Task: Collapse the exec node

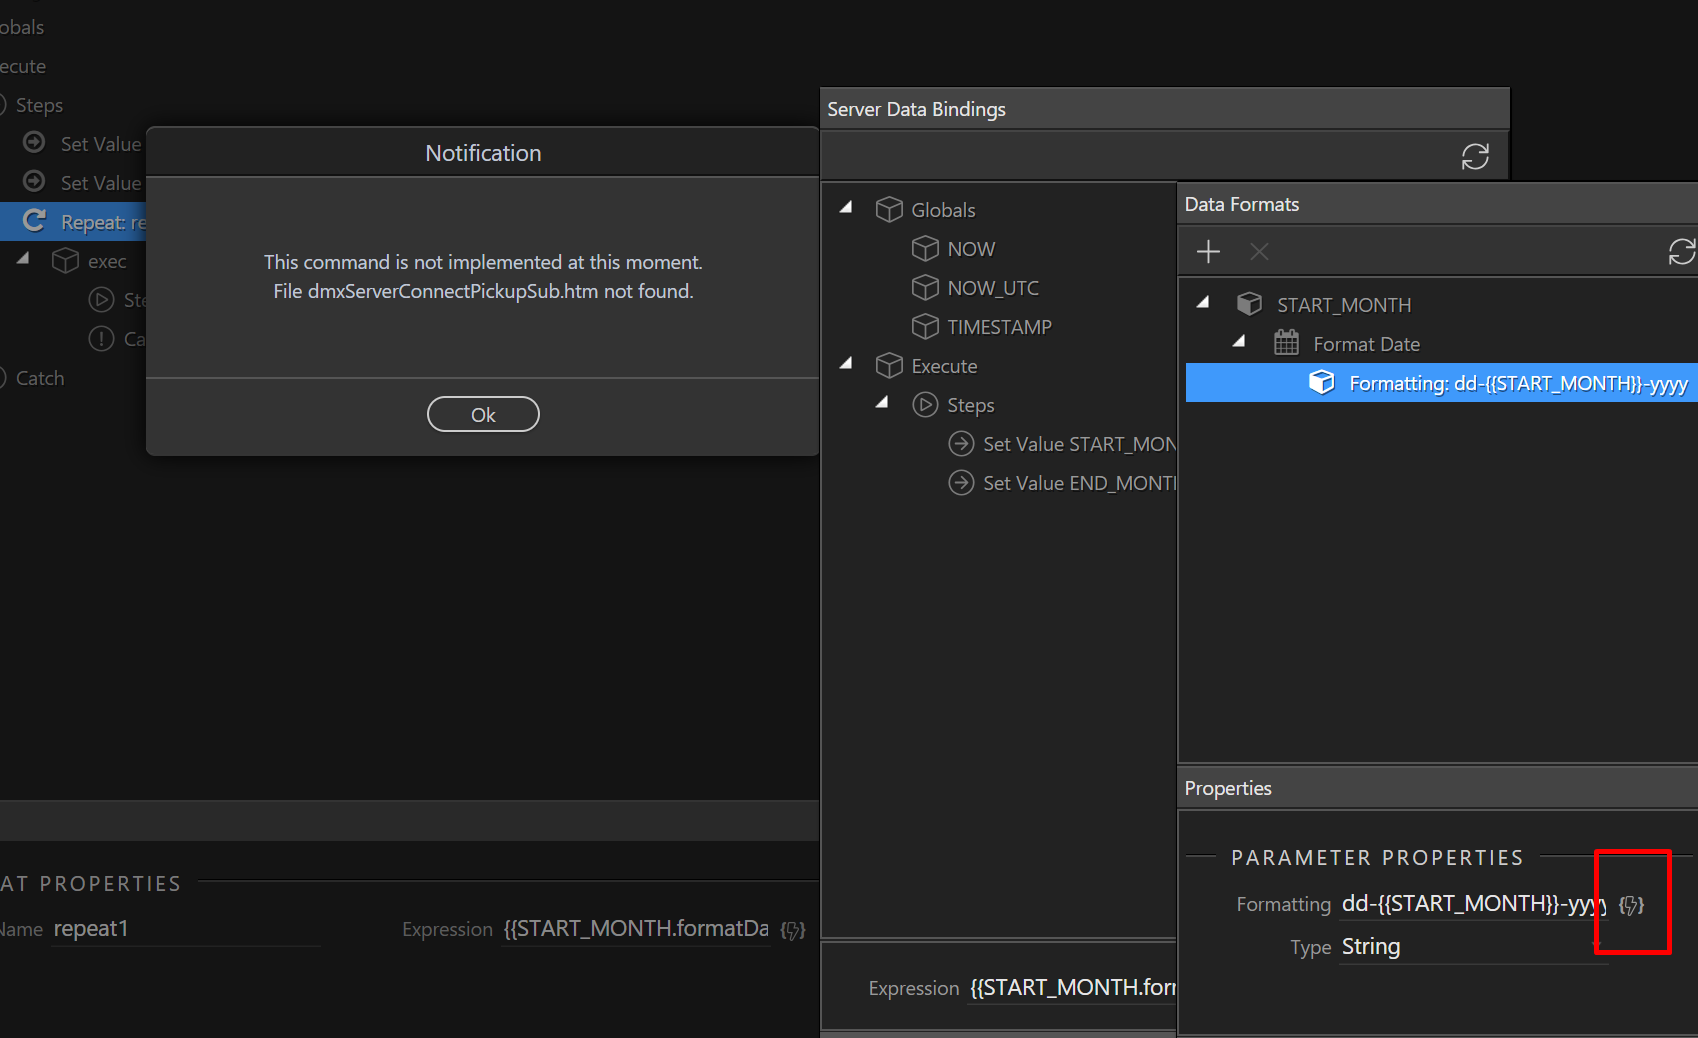Action: click(23, 258)
